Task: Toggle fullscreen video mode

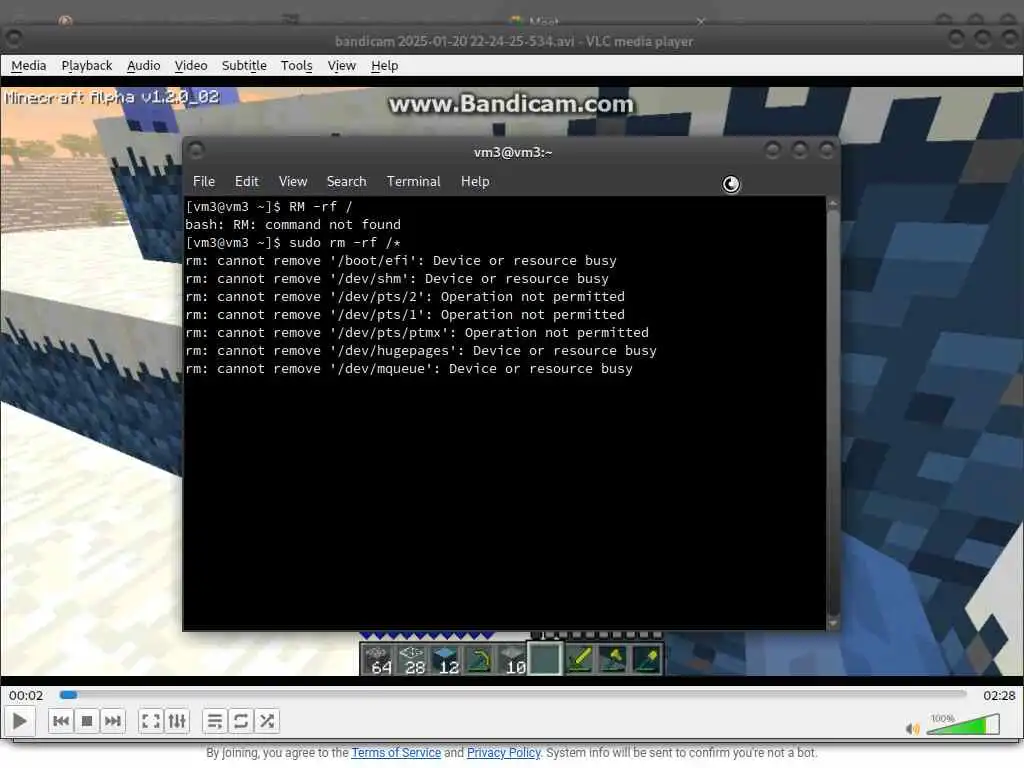Action: tap(151, 721)
